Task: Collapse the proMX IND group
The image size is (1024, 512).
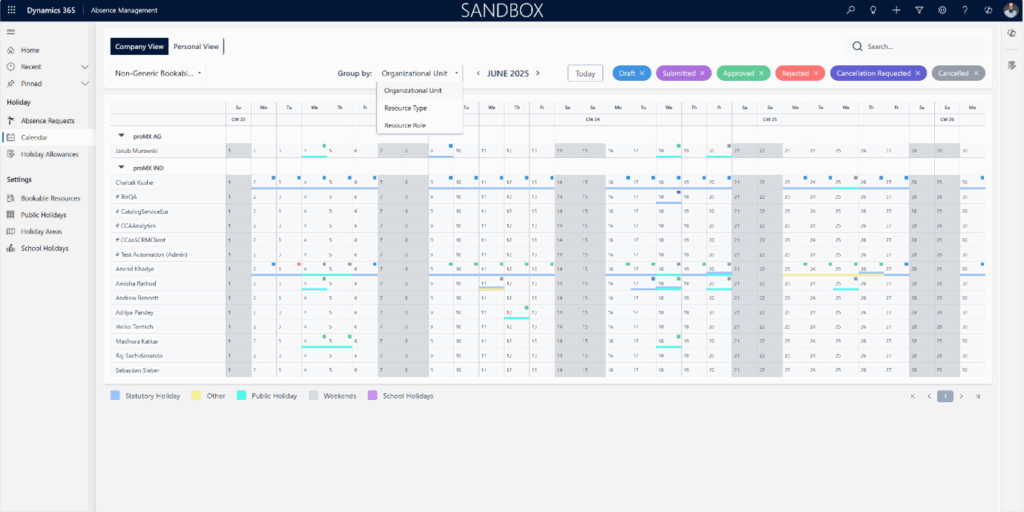Action: [x=121, y=168]
